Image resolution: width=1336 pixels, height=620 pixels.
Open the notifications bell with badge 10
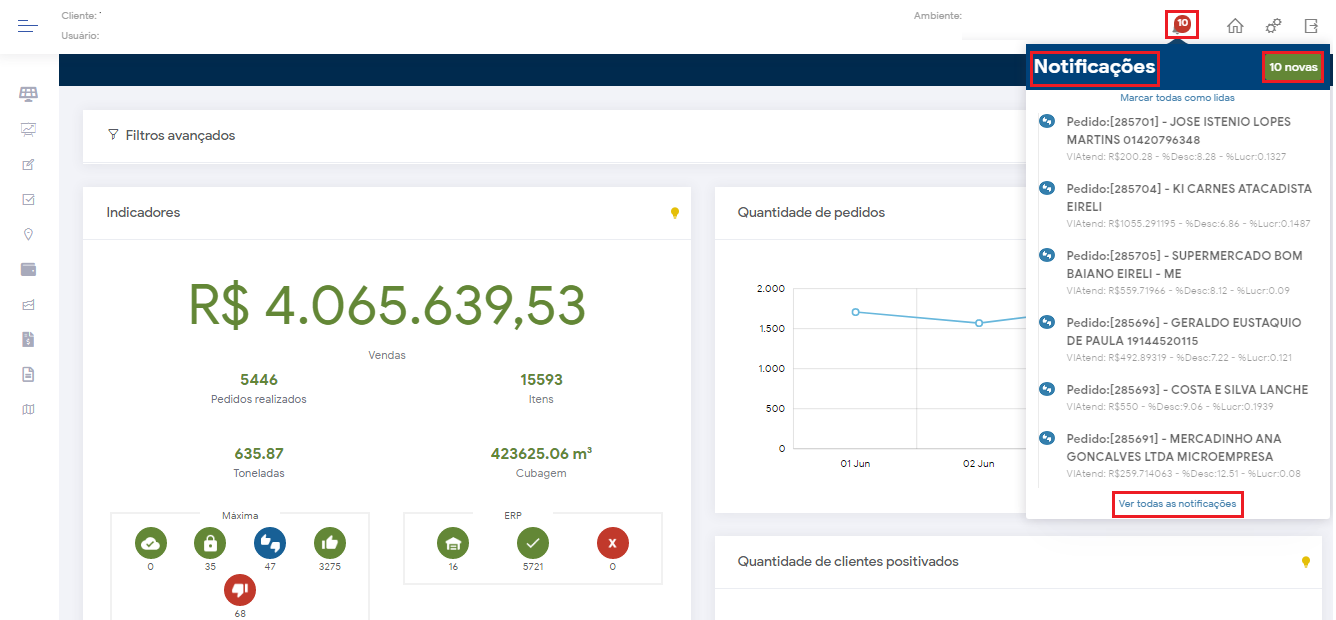(x=1181, y=25)
